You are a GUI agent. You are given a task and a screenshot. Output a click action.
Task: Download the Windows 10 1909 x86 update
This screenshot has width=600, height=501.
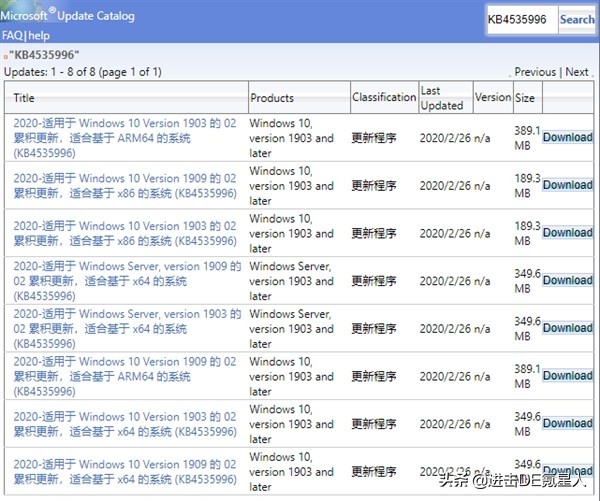[x=568, y=185]
